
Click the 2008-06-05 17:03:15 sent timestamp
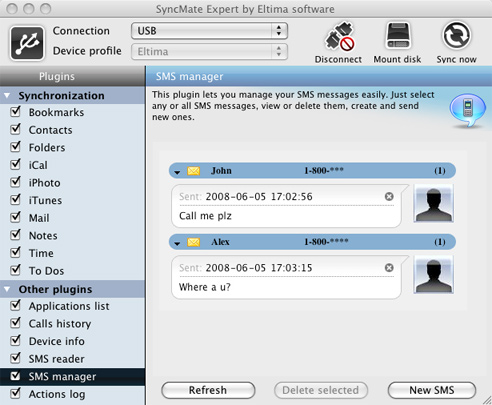pos(259,268)
